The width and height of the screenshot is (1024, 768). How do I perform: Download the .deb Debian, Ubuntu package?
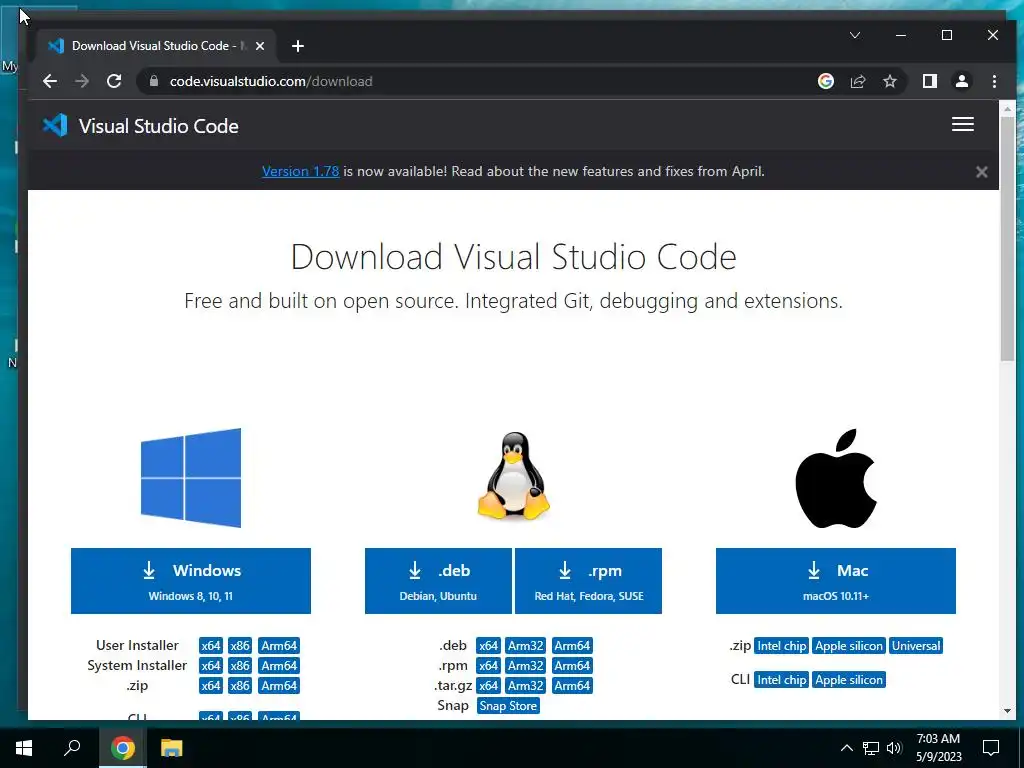[x=438, y=581]
